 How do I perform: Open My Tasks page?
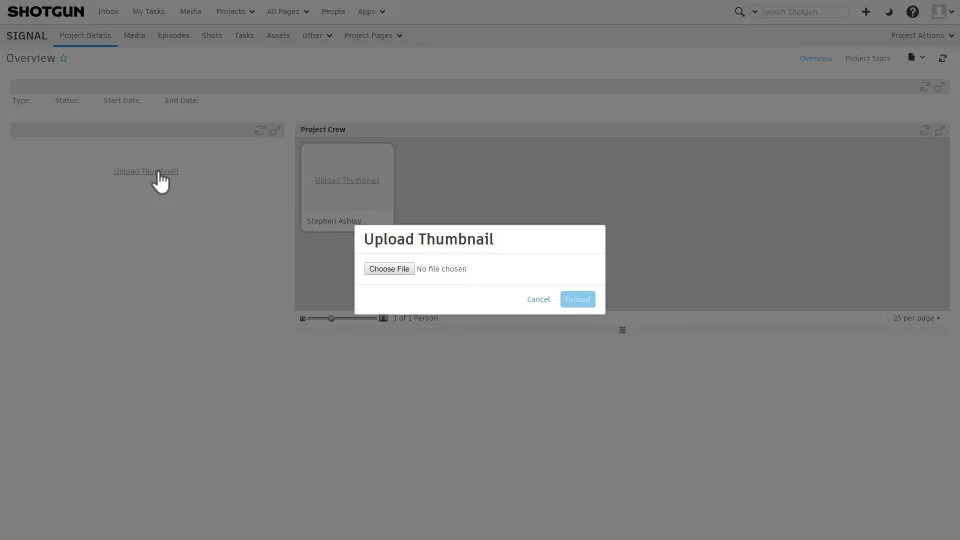(149, 12)
